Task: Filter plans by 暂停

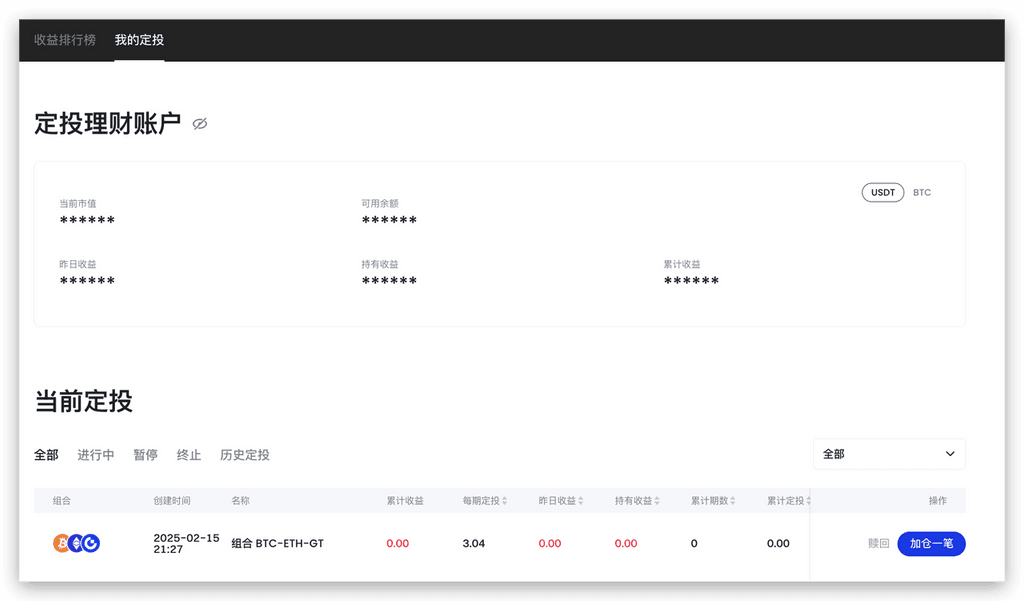Action: (x=145, y=455)
